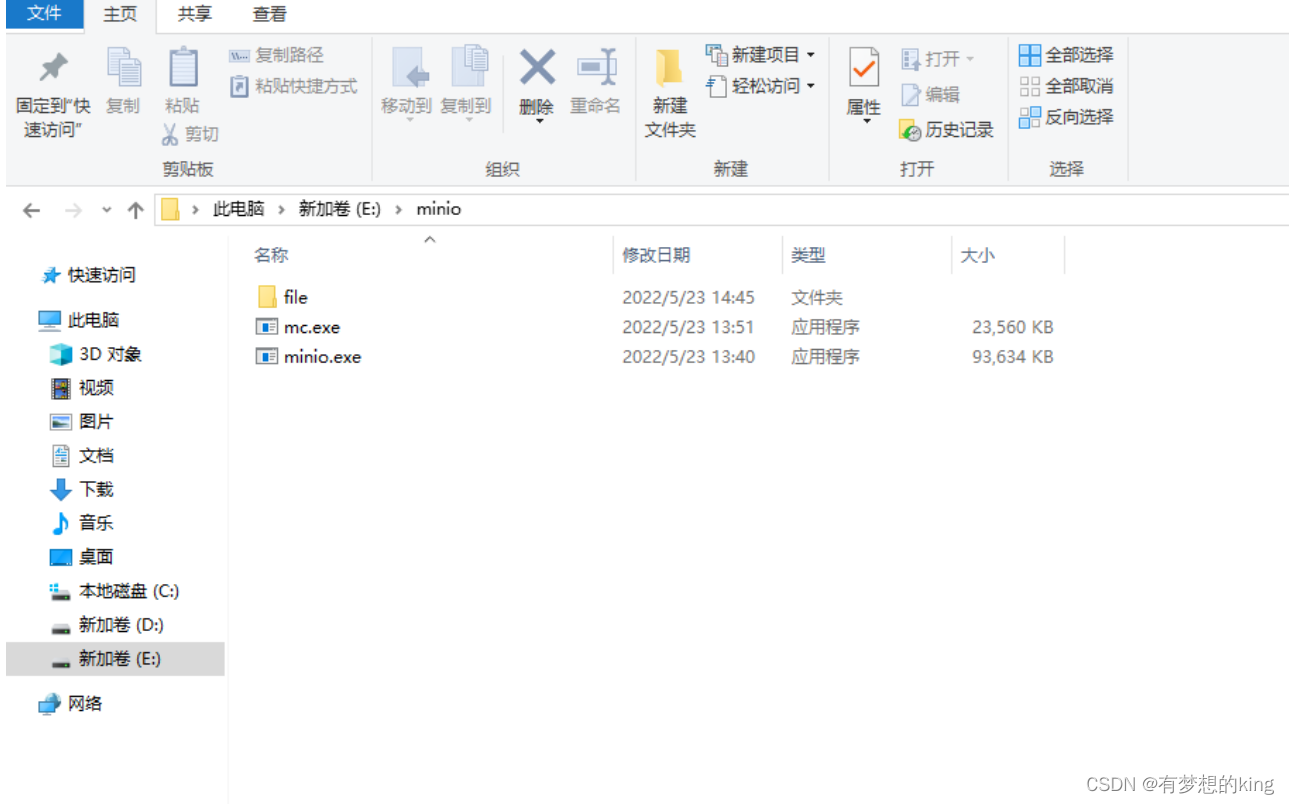Click 新加卷 (E:) in the address breadcrumb
Screen dimensions: 1289x804
339,209
